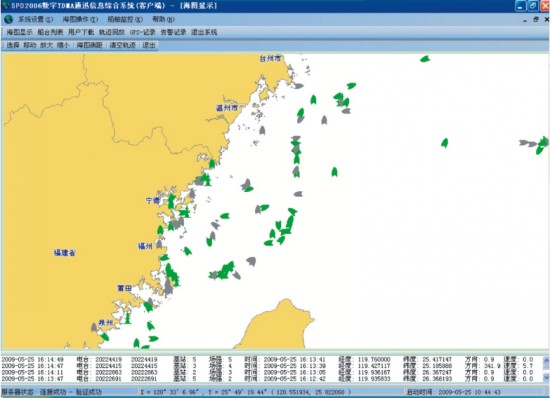Open the 船舶监控 menu

coord(125,19)
